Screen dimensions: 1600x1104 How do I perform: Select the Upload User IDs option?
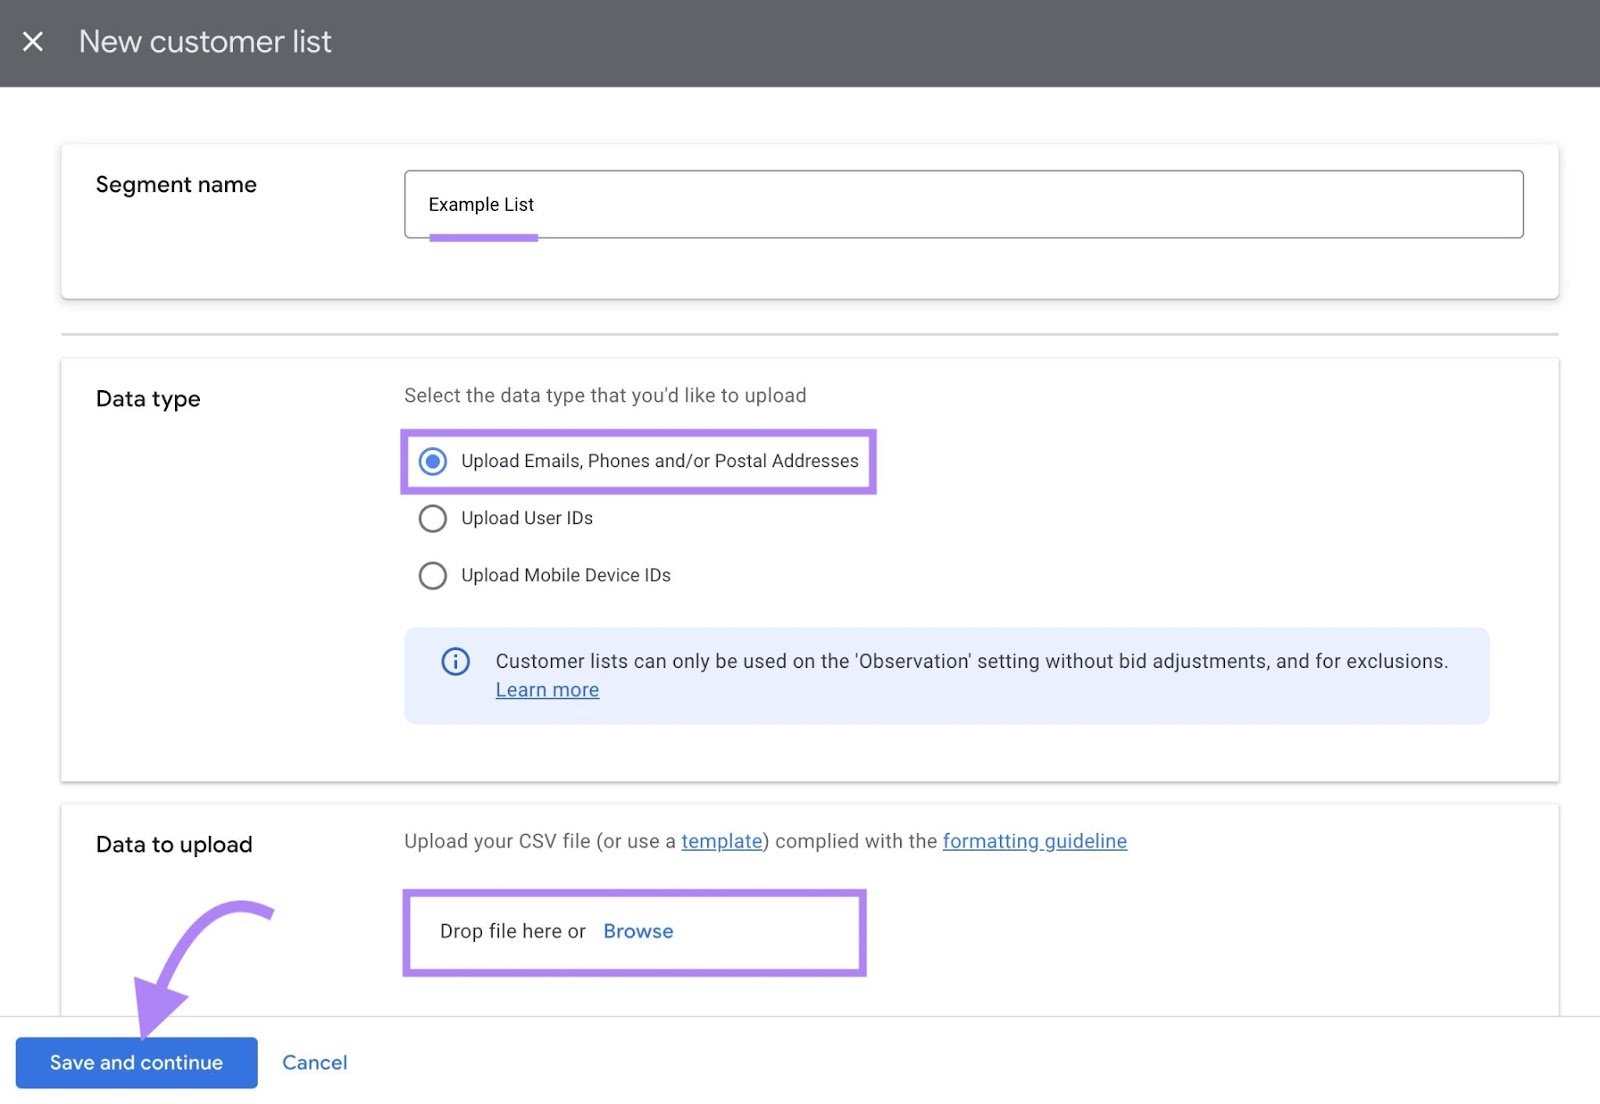point(432,518)
